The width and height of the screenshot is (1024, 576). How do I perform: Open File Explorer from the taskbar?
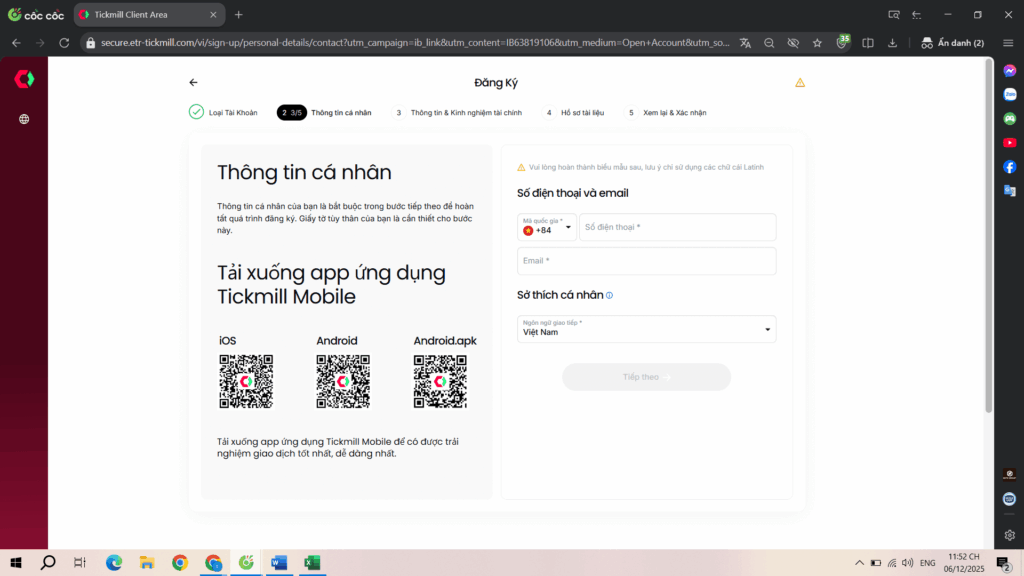[147, 562]
